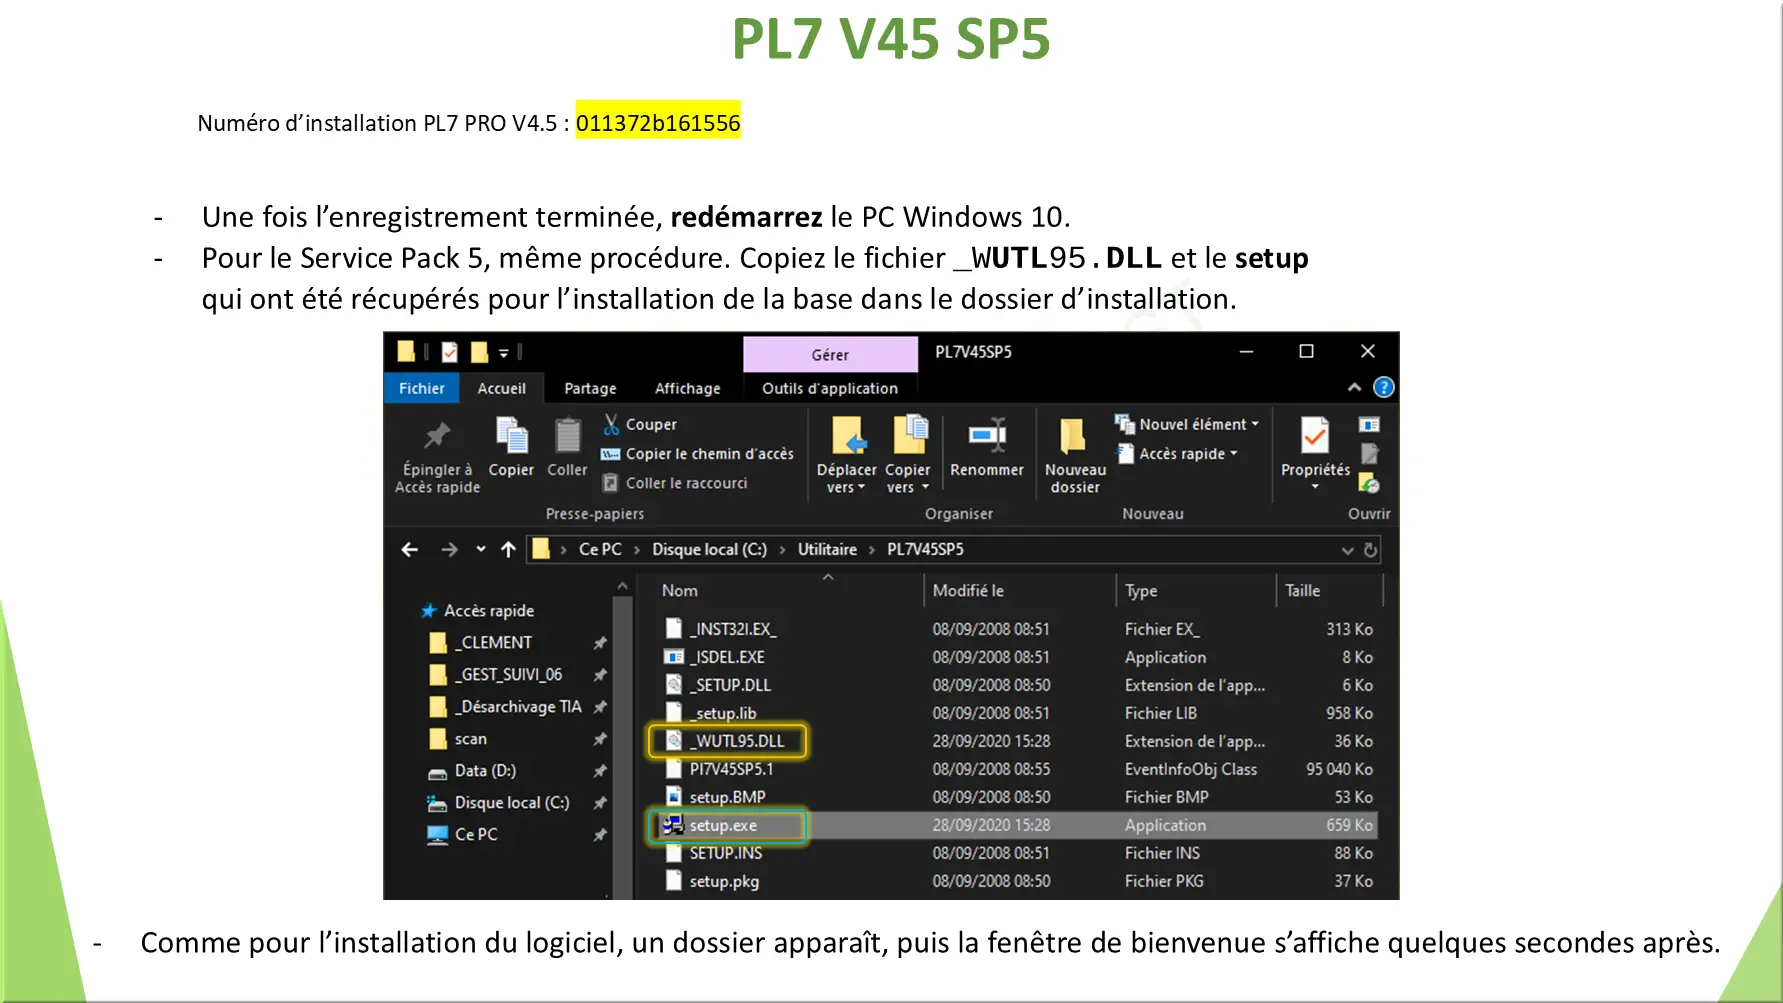Viewport: 1783px width, 1003px height.
Task: Click the Épingler à Accès rapide pin icon
Action: tap(437, 437)
